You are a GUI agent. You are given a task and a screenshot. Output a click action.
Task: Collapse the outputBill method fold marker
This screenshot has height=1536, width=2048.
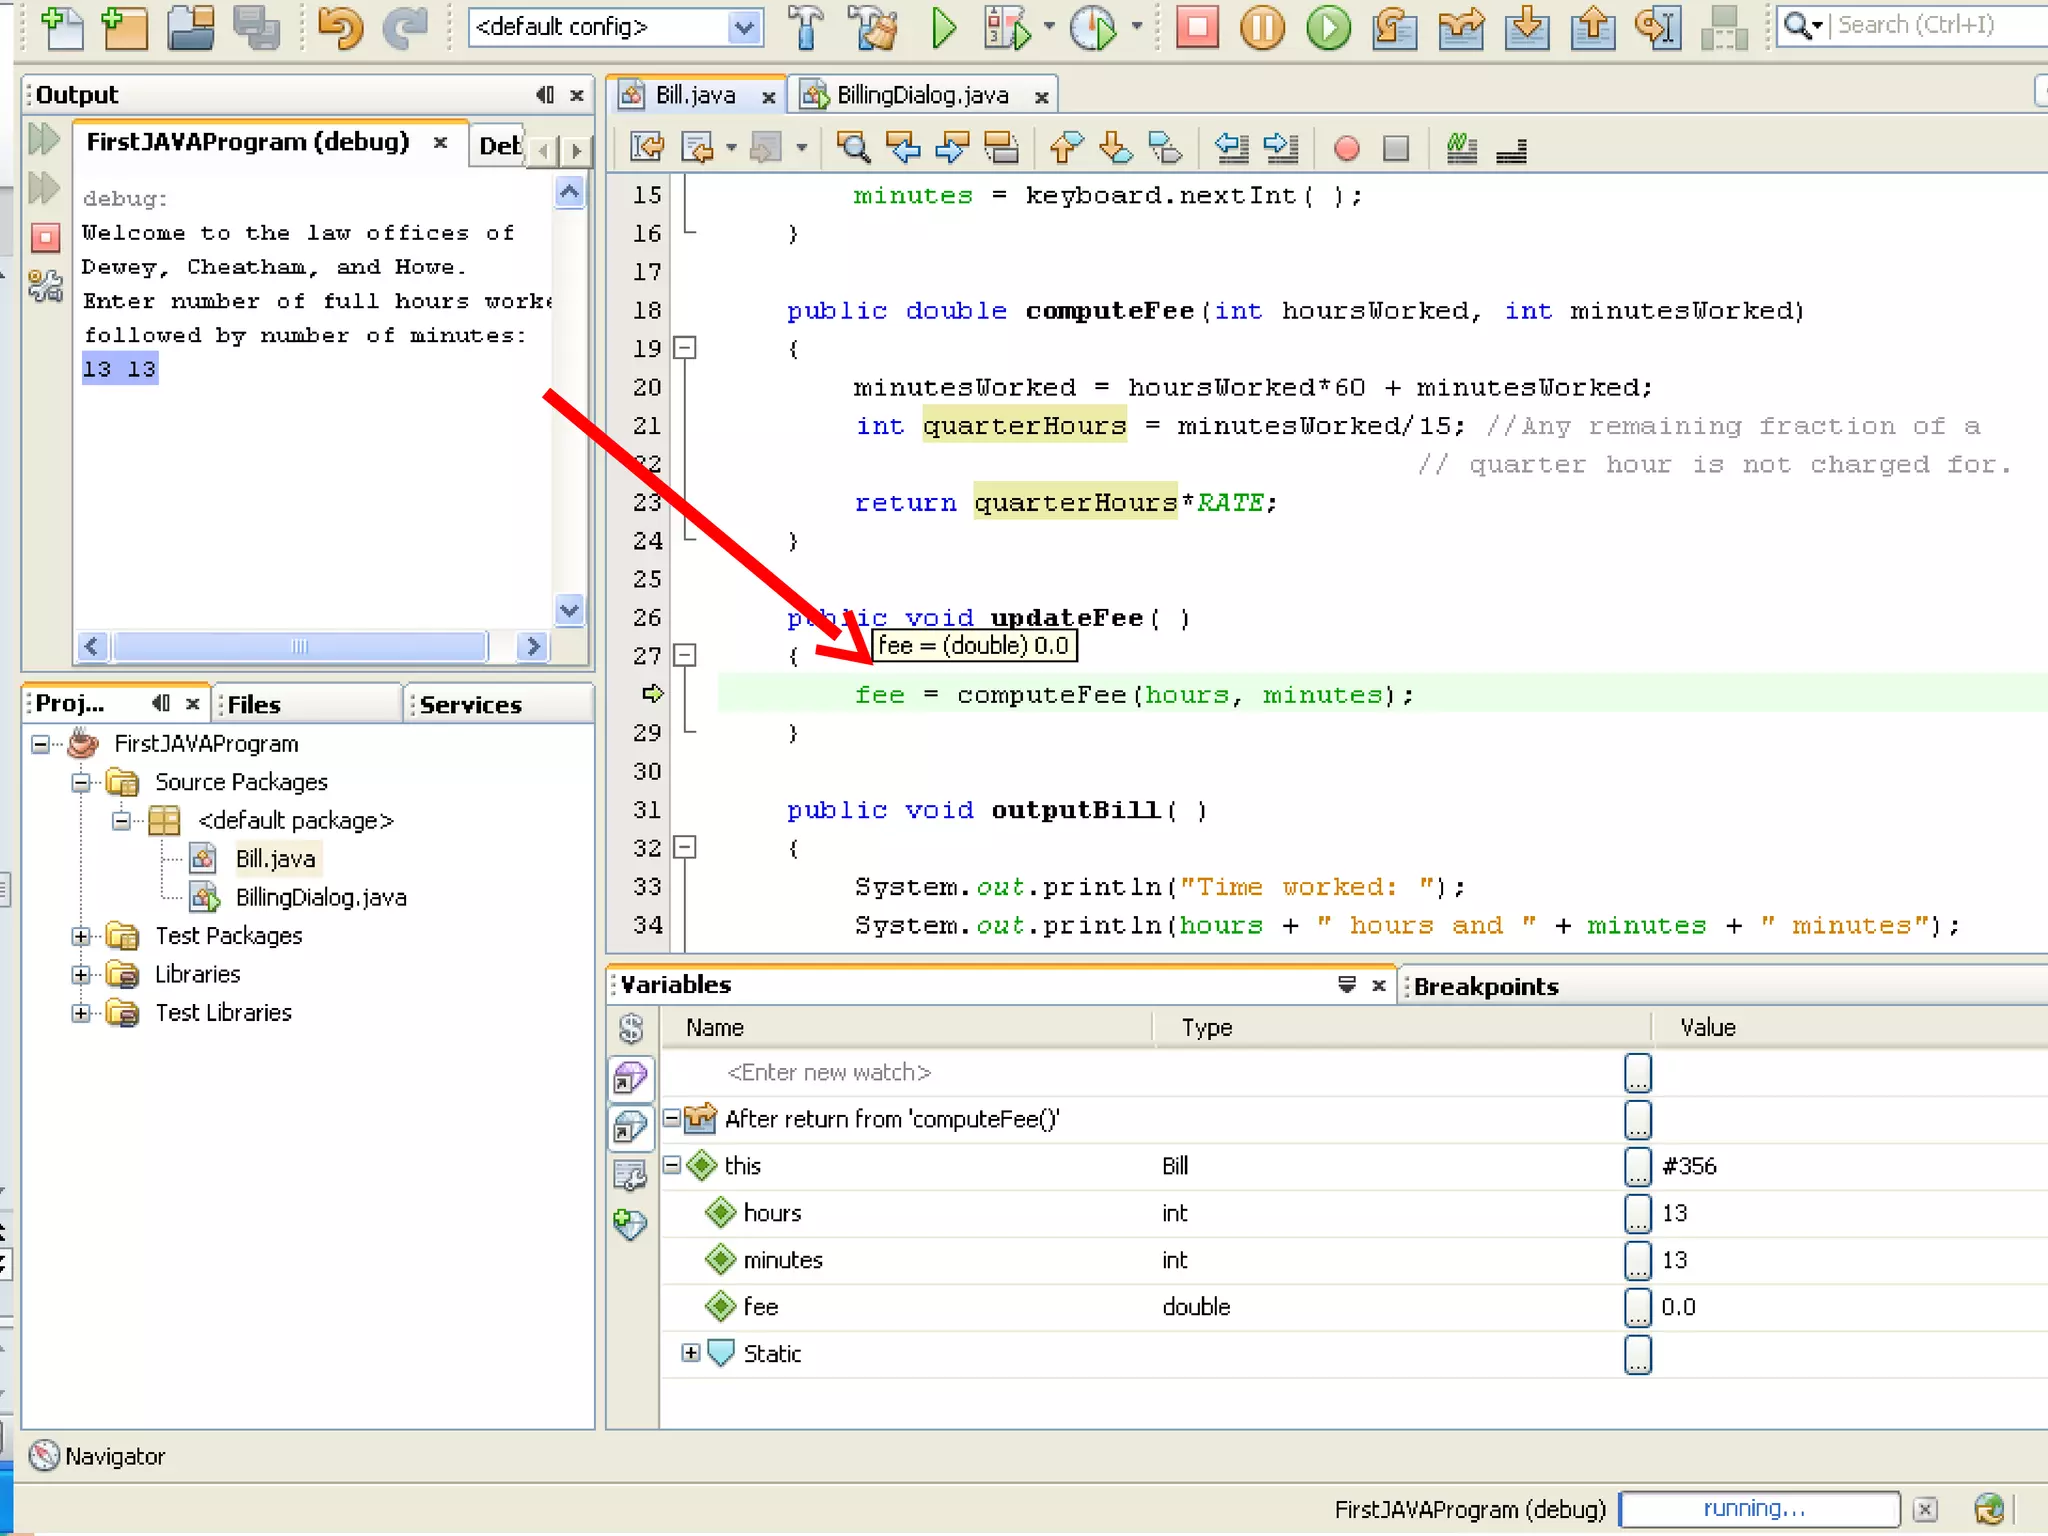click(685, 847)
